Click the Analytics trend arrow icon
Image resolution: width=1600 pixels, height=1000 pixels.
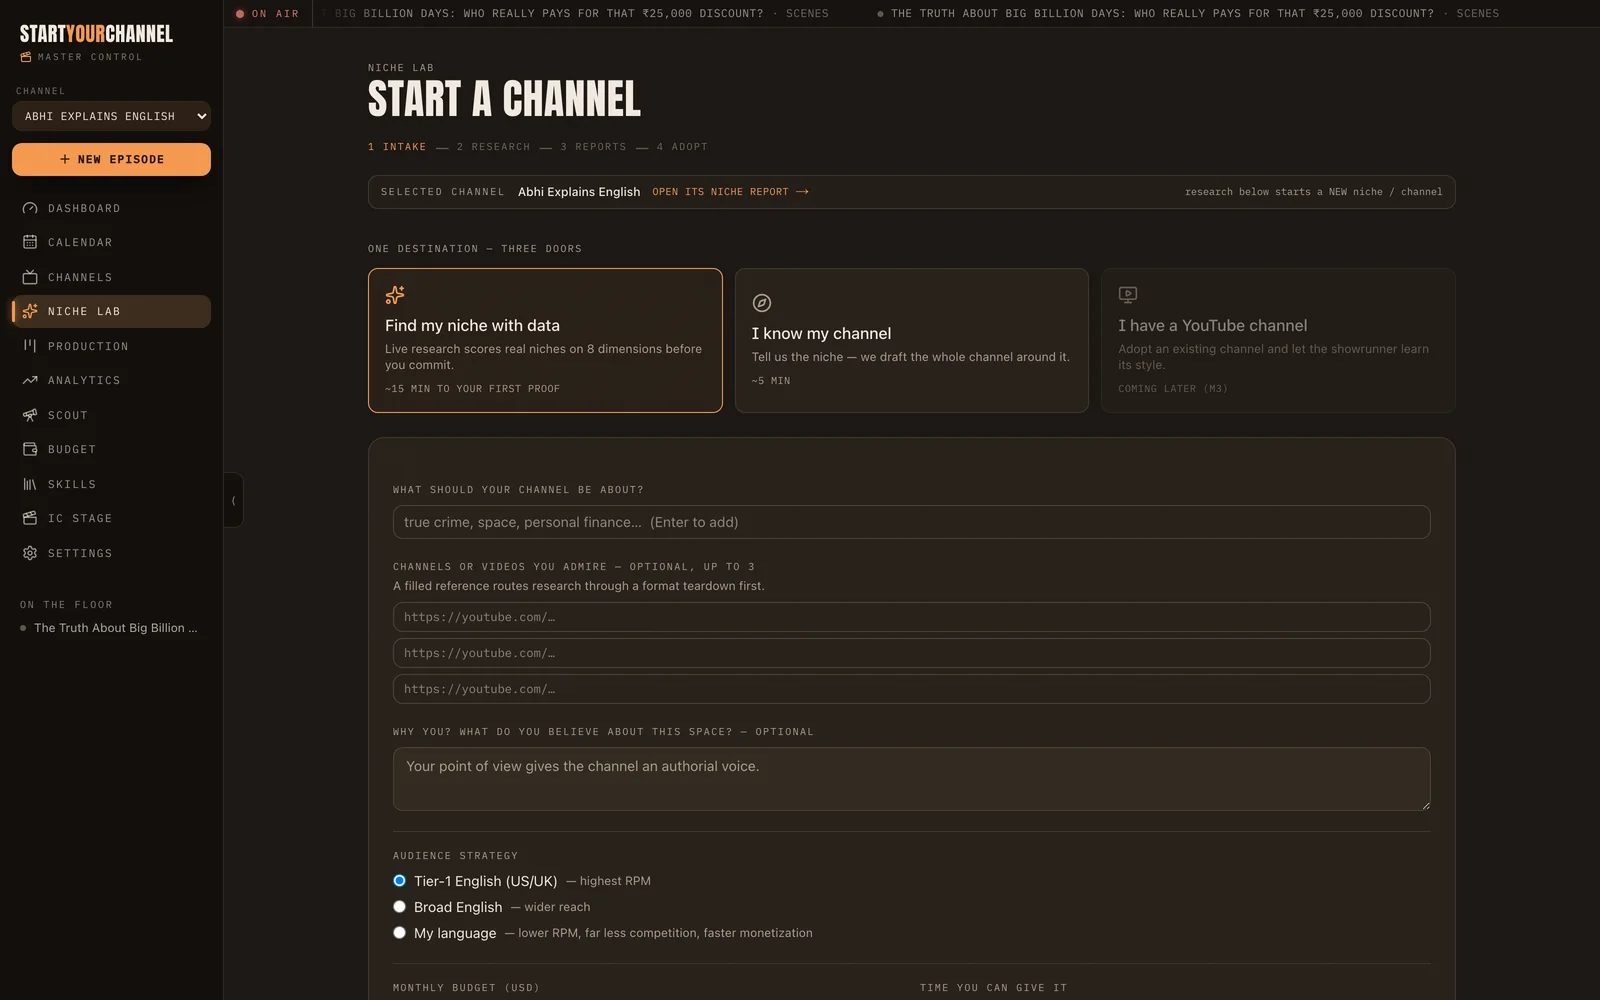30,380
